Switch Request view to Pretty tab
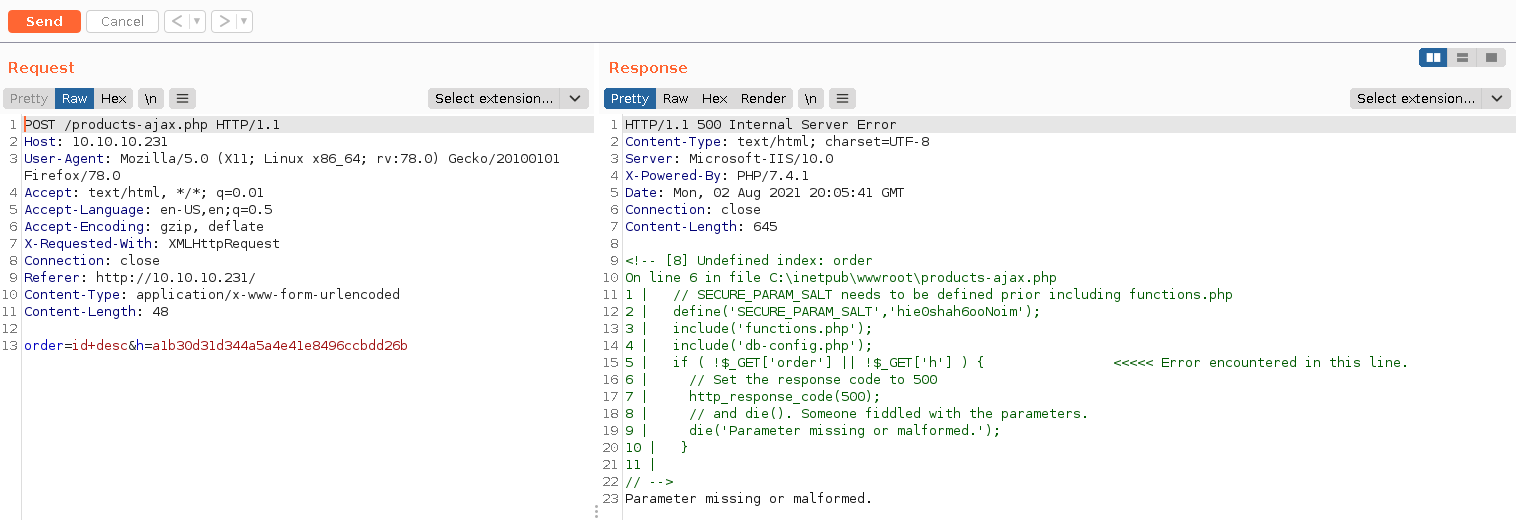Viewport: 1516px width, 520px height. coord(29,98)
